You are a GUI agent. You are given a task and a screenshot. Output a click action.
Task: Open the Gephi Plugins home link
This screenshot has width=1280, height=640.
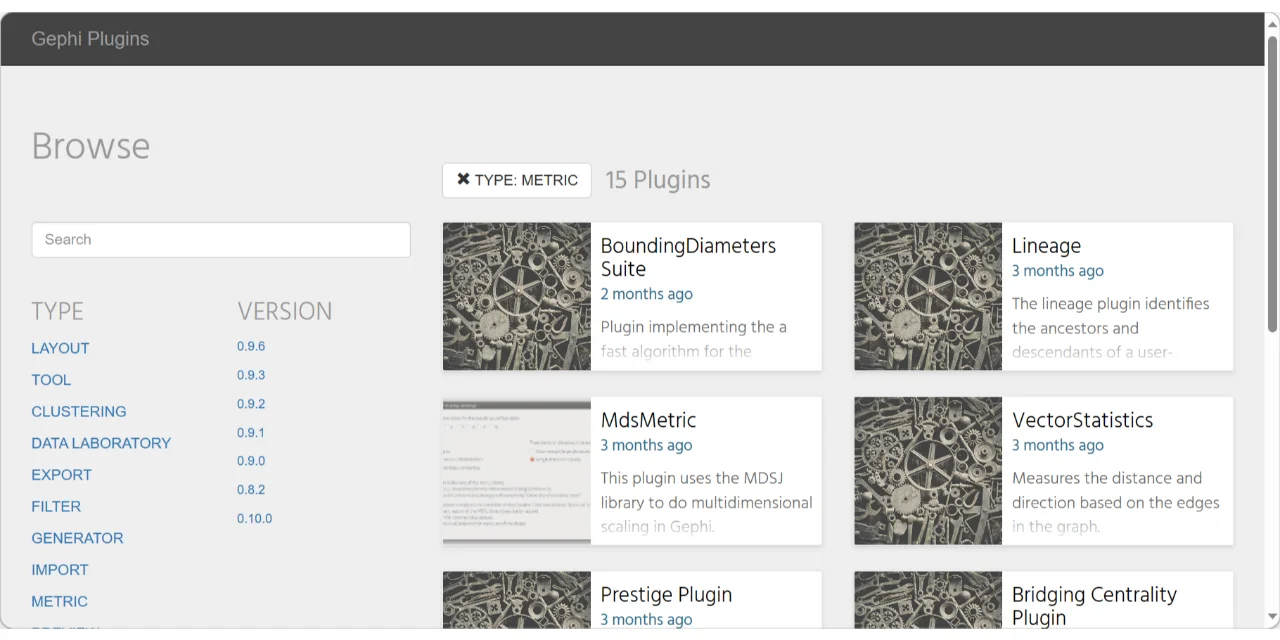(90, 39)
